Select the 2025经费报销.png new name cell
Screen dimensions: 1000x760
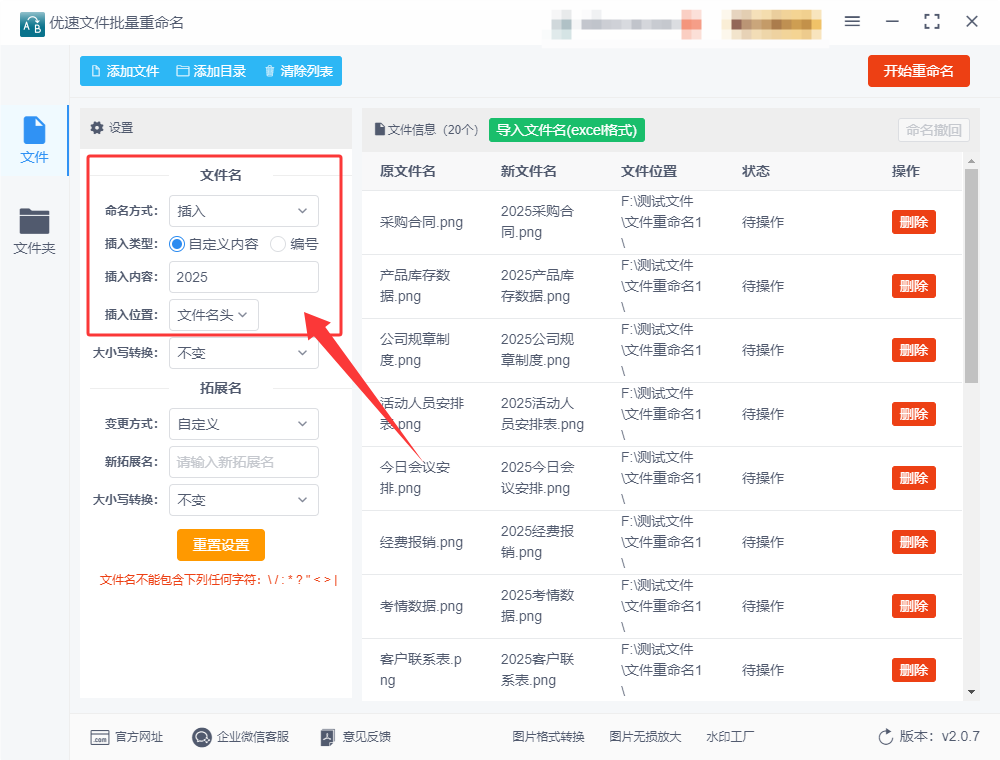click(537, 542)
